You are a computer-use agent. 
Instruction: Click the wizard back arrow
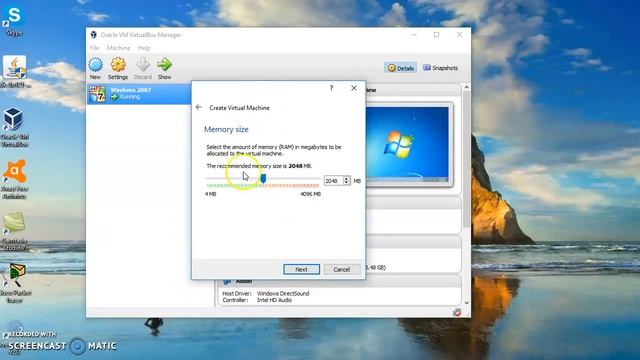click(199, 107)
